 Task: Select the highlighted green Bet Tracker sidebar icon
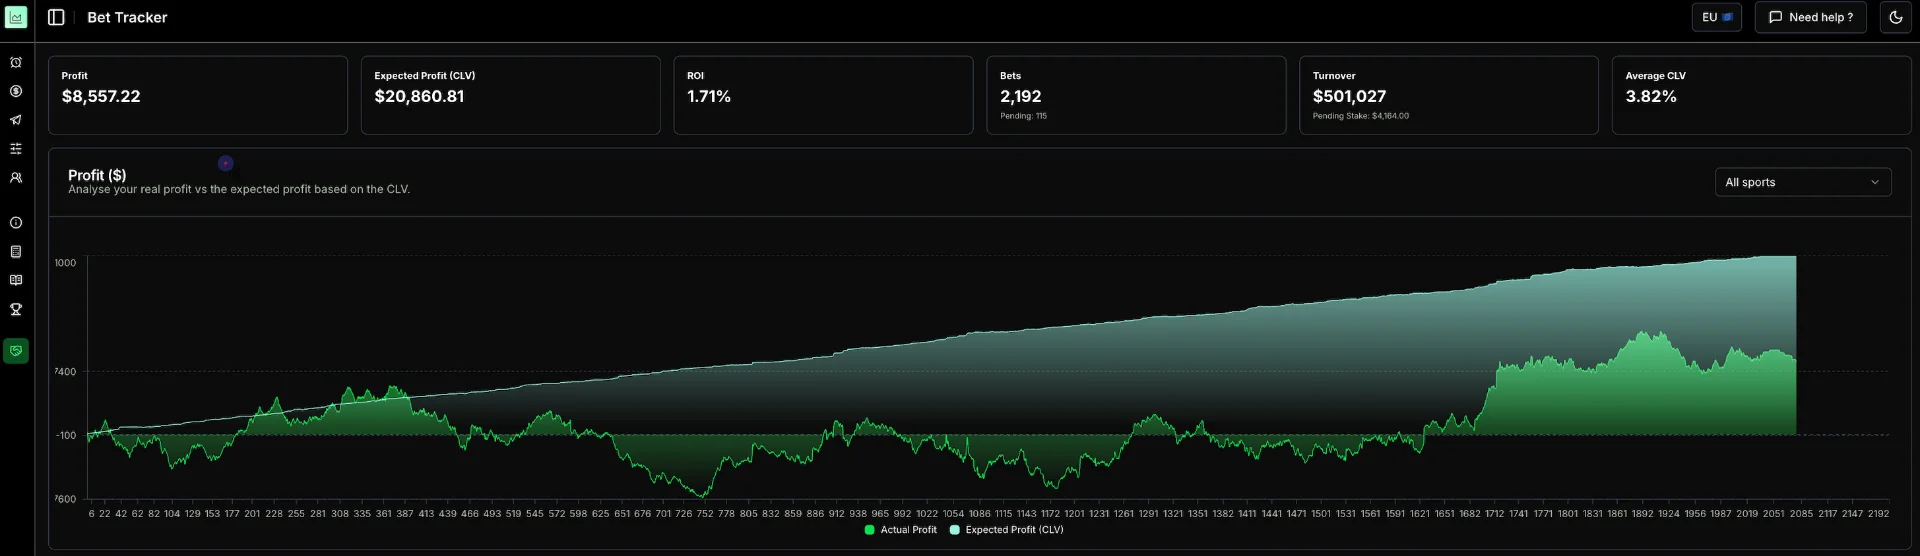point(16,351)
